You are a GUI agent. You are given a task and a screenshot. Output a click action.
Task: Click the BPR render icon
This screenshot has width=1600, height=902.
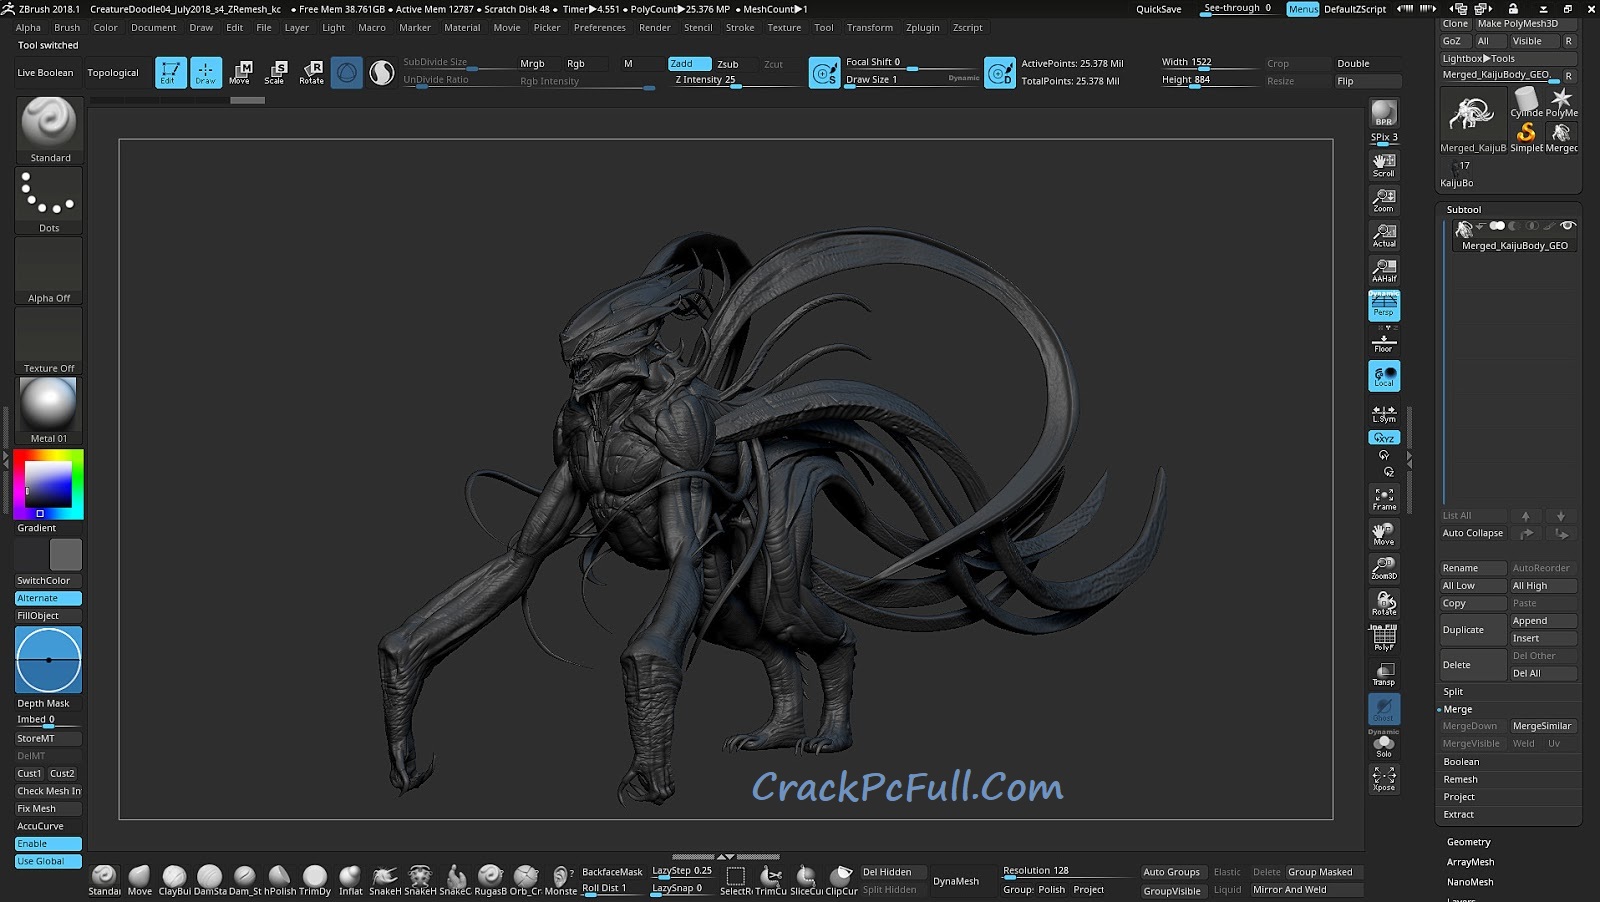tap(1384, 113)
